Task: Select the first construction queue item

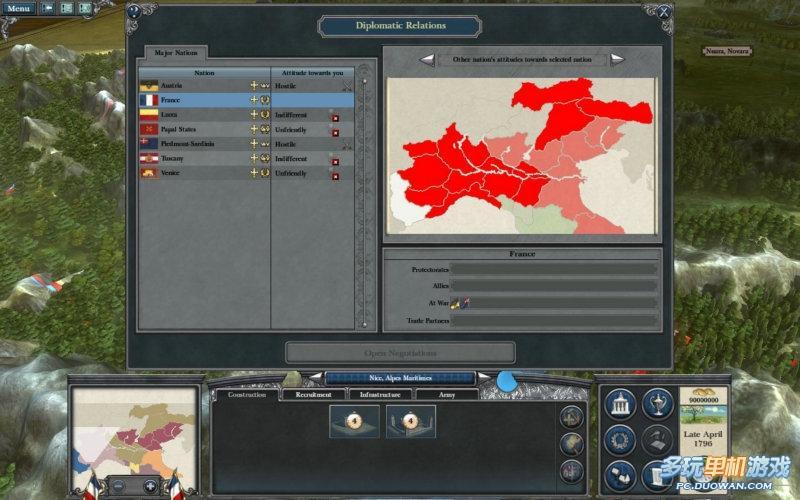Action: [354, 421]
